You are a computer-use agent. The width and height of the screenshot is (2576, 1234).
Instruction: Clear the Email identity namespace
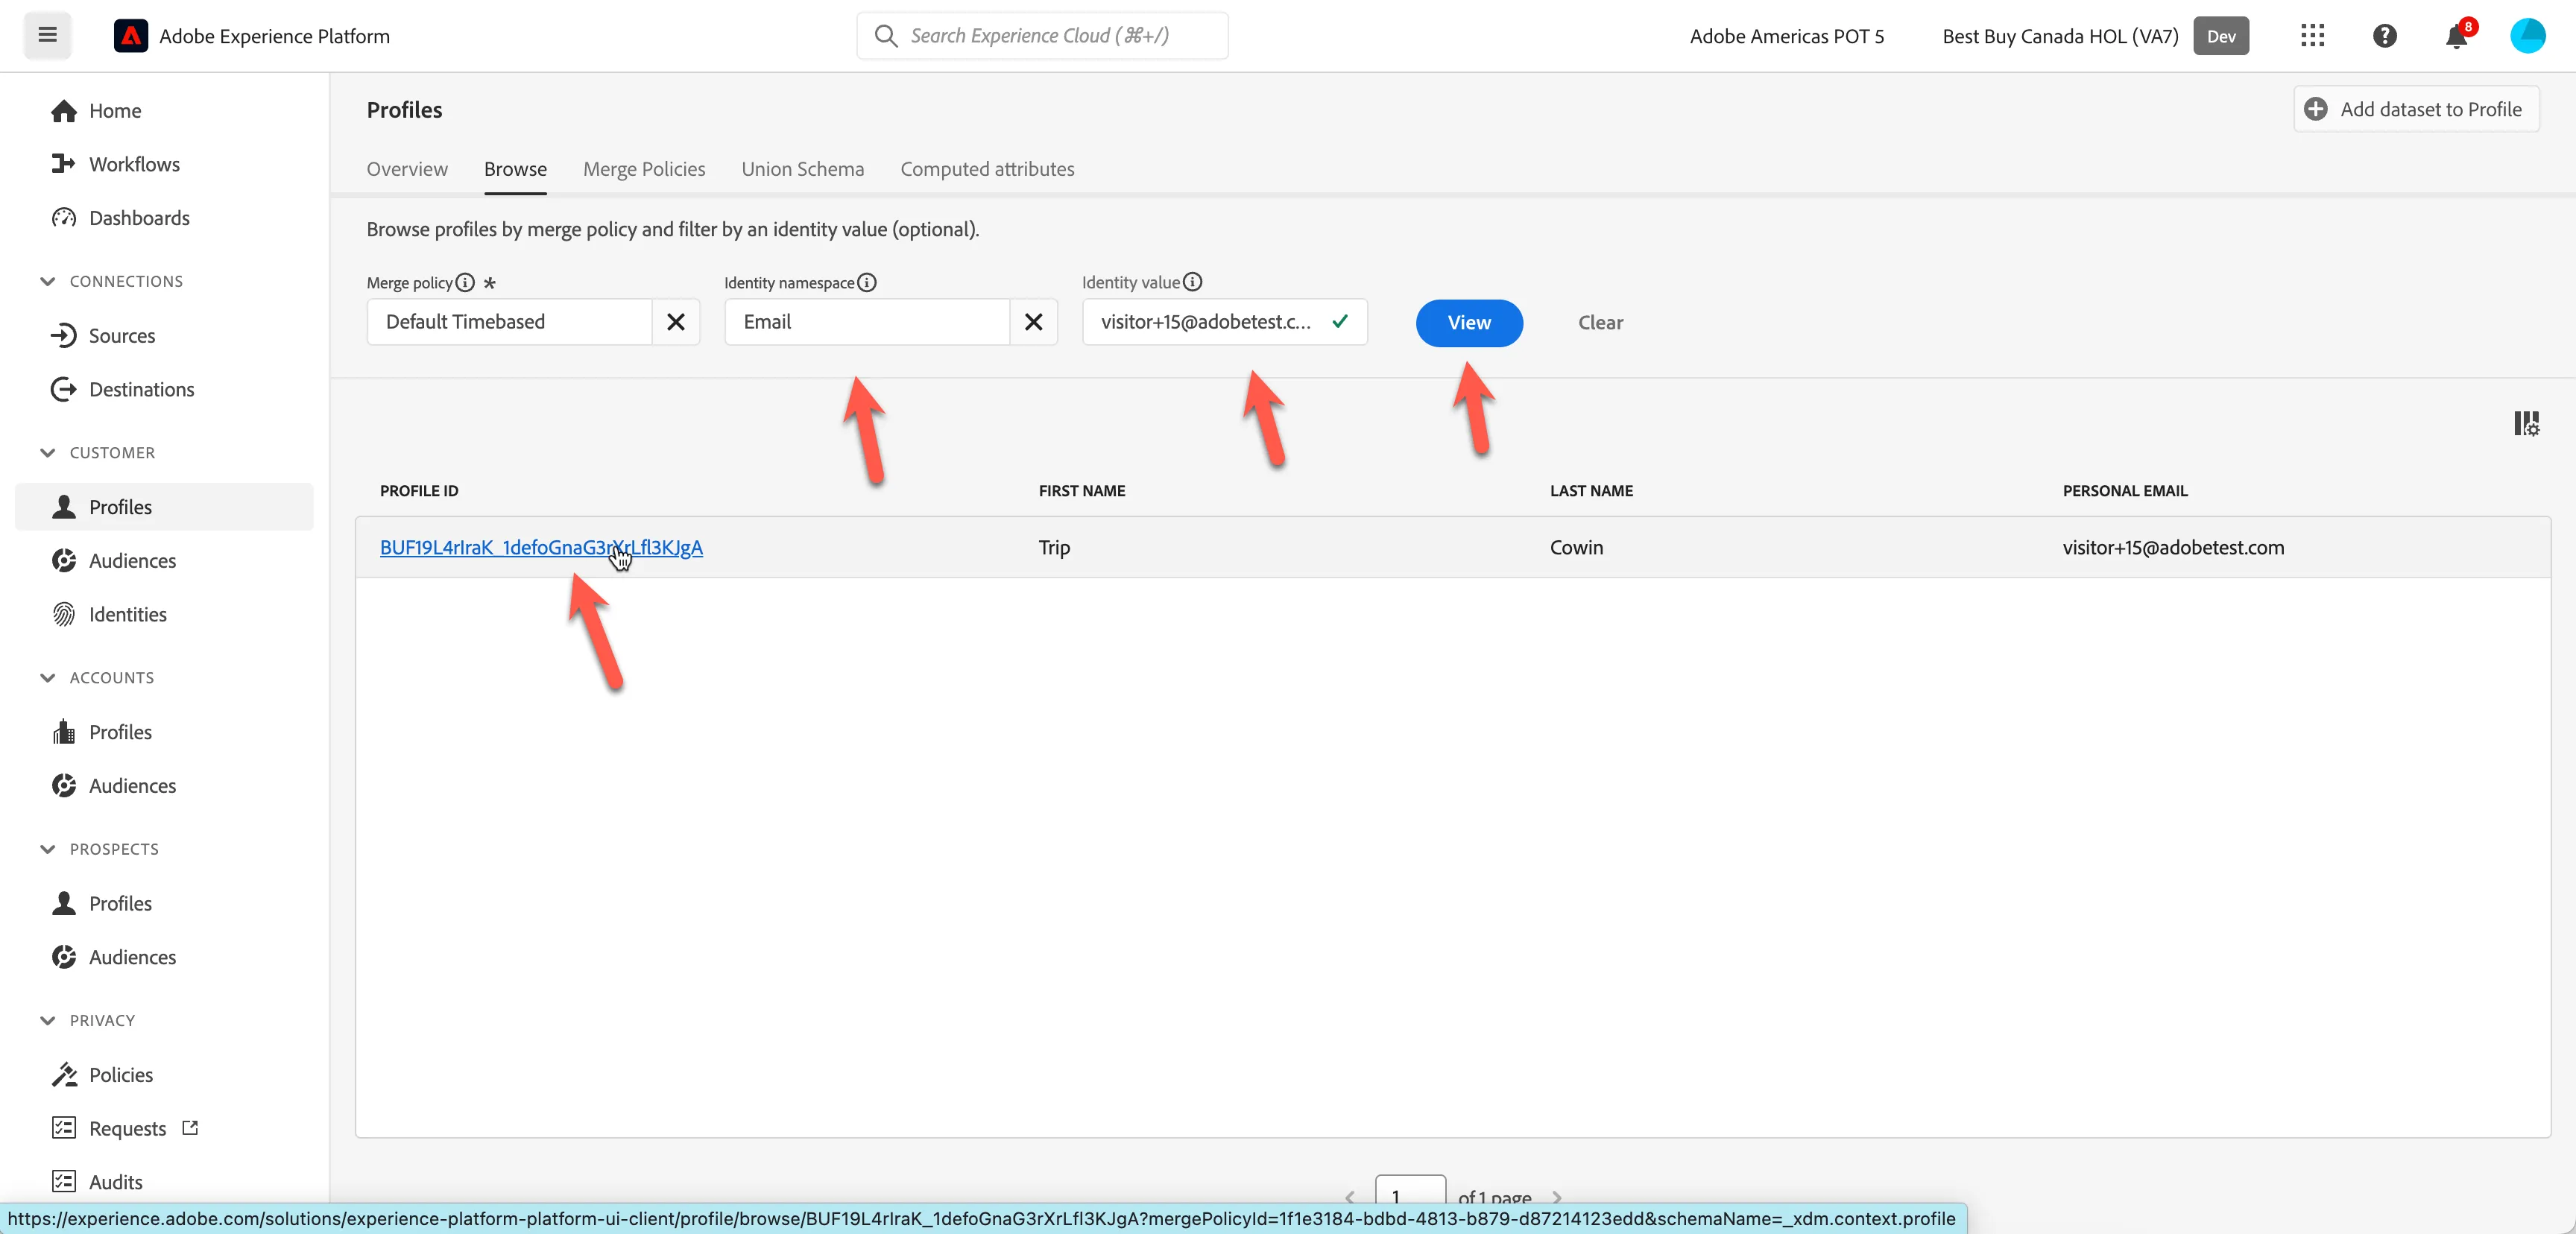click(1033, 322)
